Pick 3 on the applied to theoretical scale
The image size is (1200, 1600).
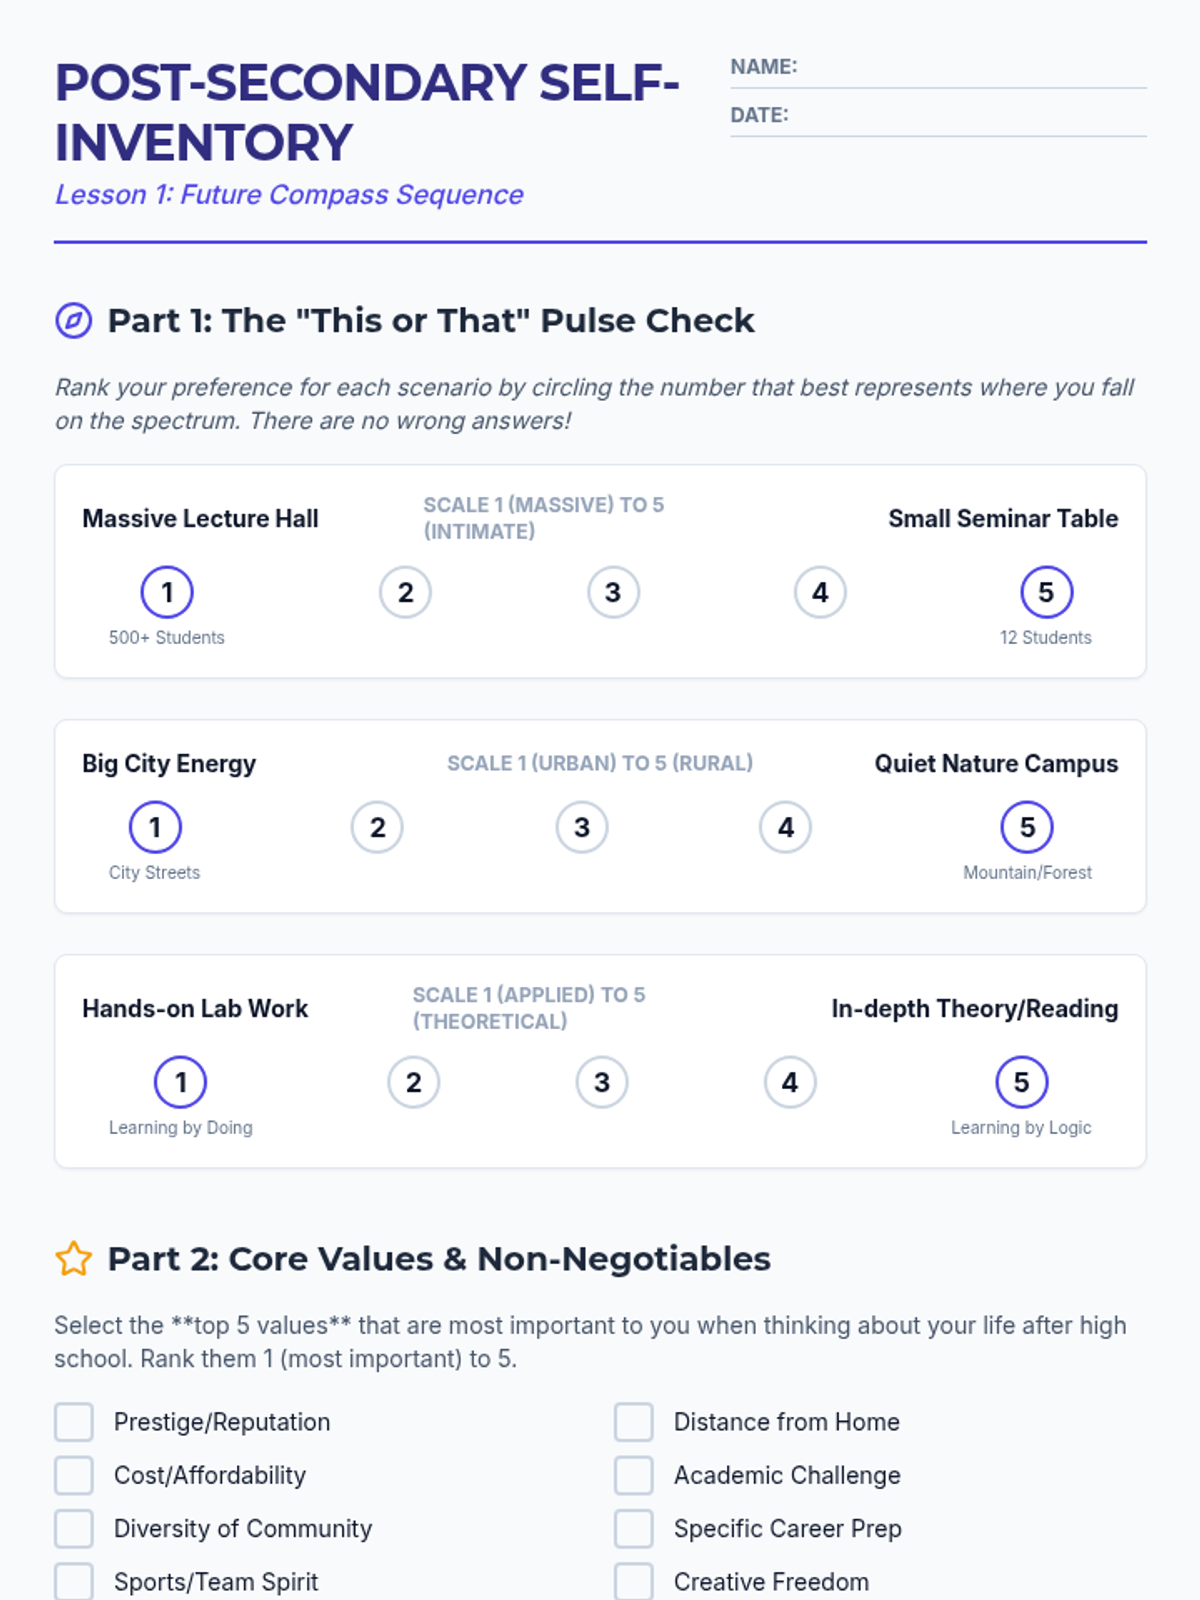tap(602, 1082)
